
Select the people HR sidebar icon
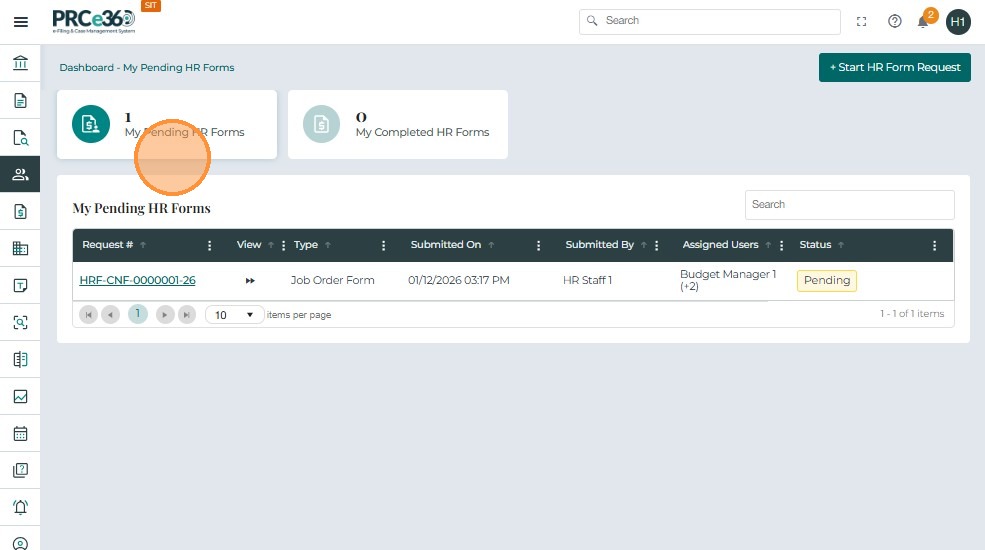point(20,175)
